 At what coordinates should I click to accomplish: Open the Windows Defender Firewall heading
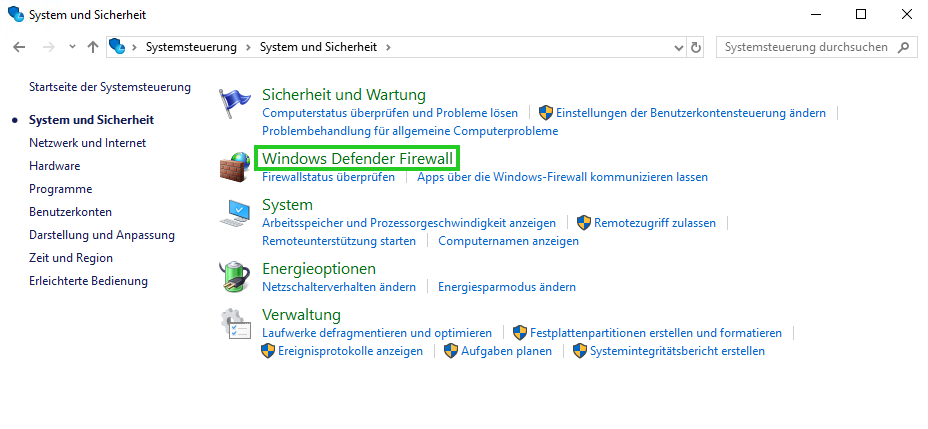tap(357, 159)
